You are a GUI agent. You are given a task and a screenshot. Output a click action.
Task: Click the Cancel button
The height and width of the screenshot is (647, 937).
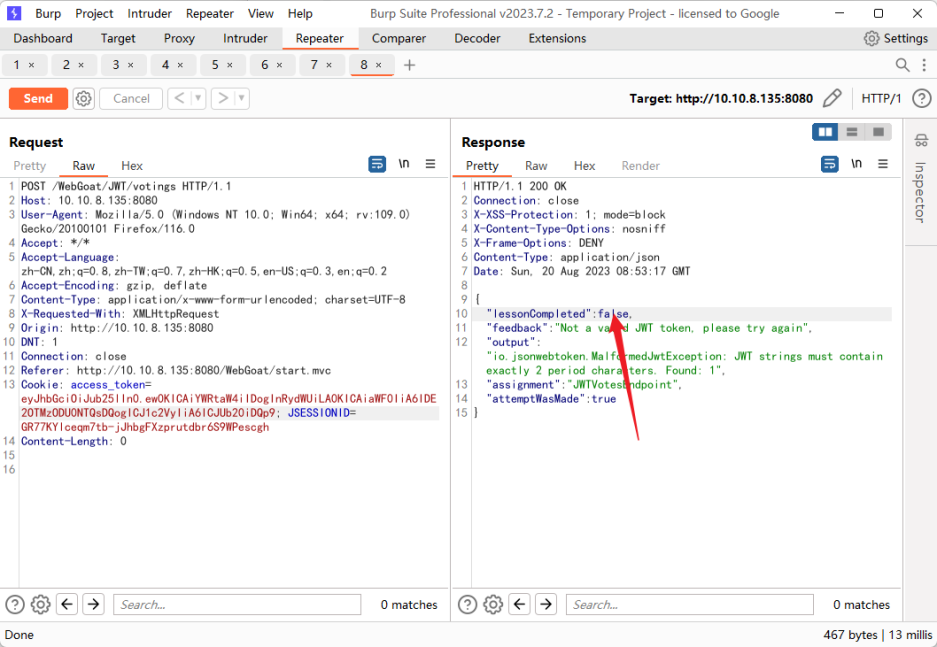pyautogui.click(x=131, y=99)
